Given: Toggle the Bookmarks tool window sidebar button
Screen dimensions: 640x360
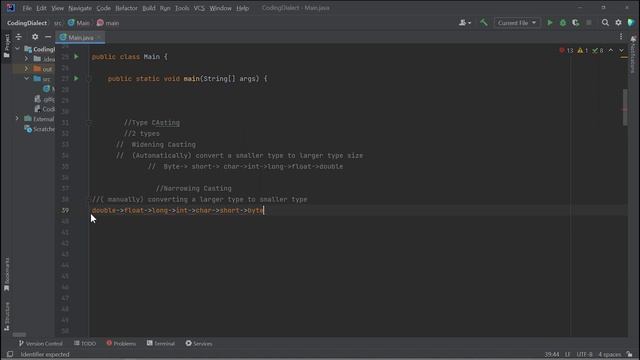Looking at the screenshot, I should 7,274.
